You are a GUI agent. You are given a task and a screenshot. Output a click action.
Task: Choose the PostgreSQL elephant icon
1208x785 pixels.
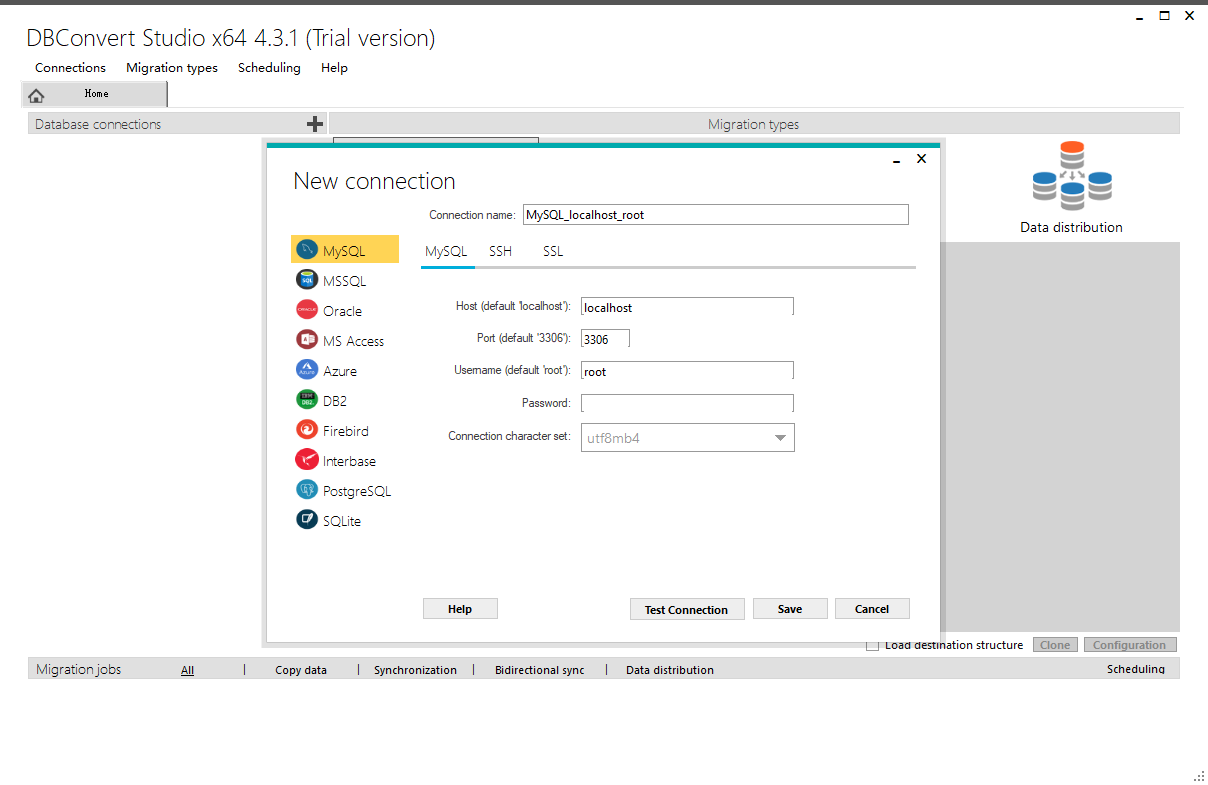307,490
